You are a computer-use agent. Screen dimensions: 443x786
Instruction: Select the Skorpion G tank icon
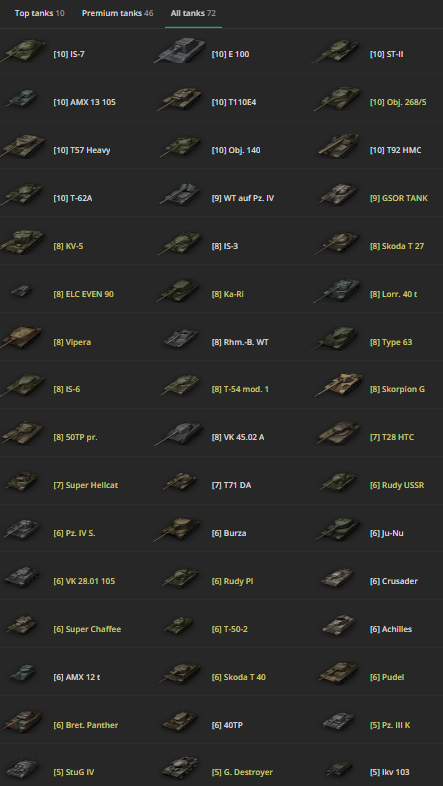tap(338, 385)
